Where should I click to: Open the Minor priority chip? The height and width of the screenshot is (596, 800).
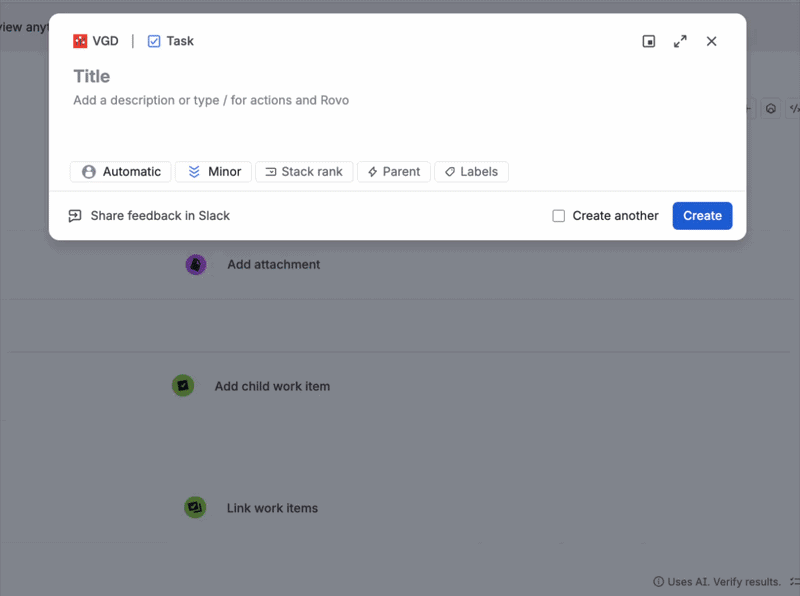coord(213,171)
